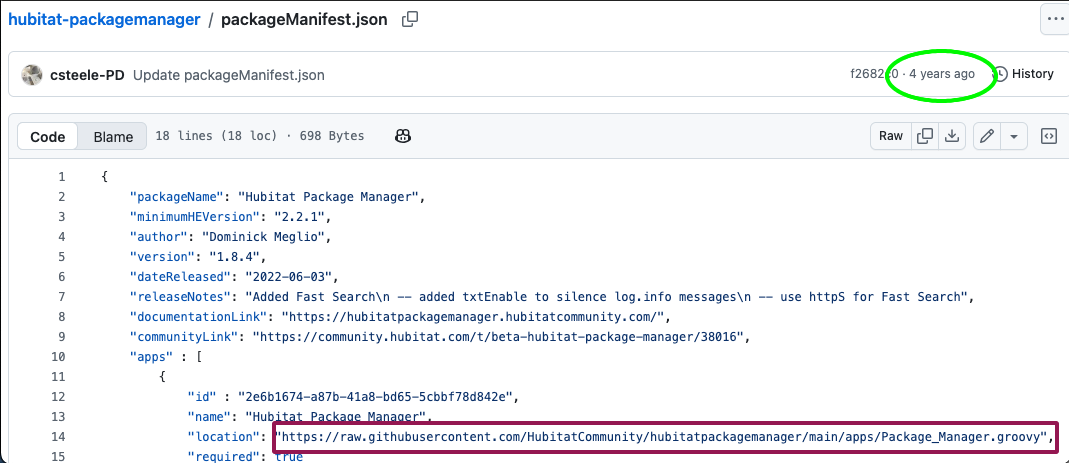Click the Copilot icon beside file size

402,136
